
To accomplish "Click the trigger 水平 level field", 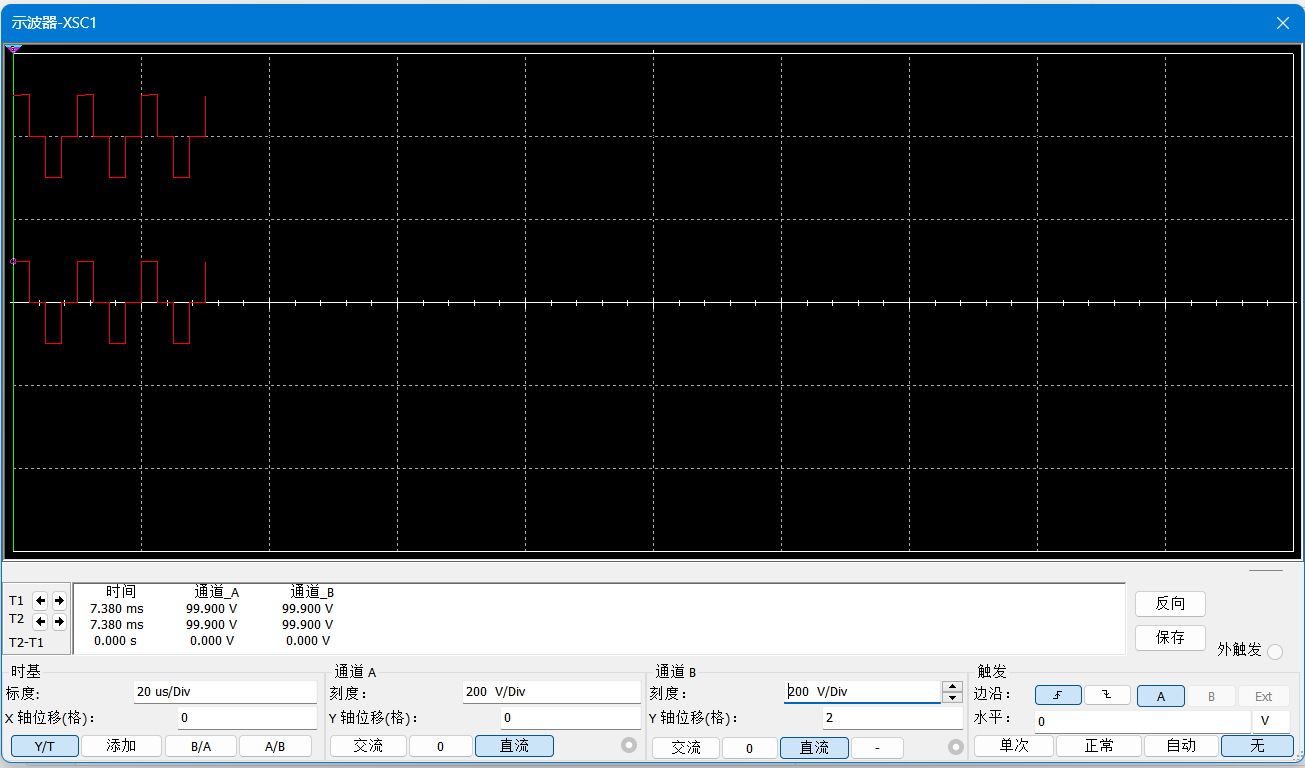I will [x=1143, y=721].
